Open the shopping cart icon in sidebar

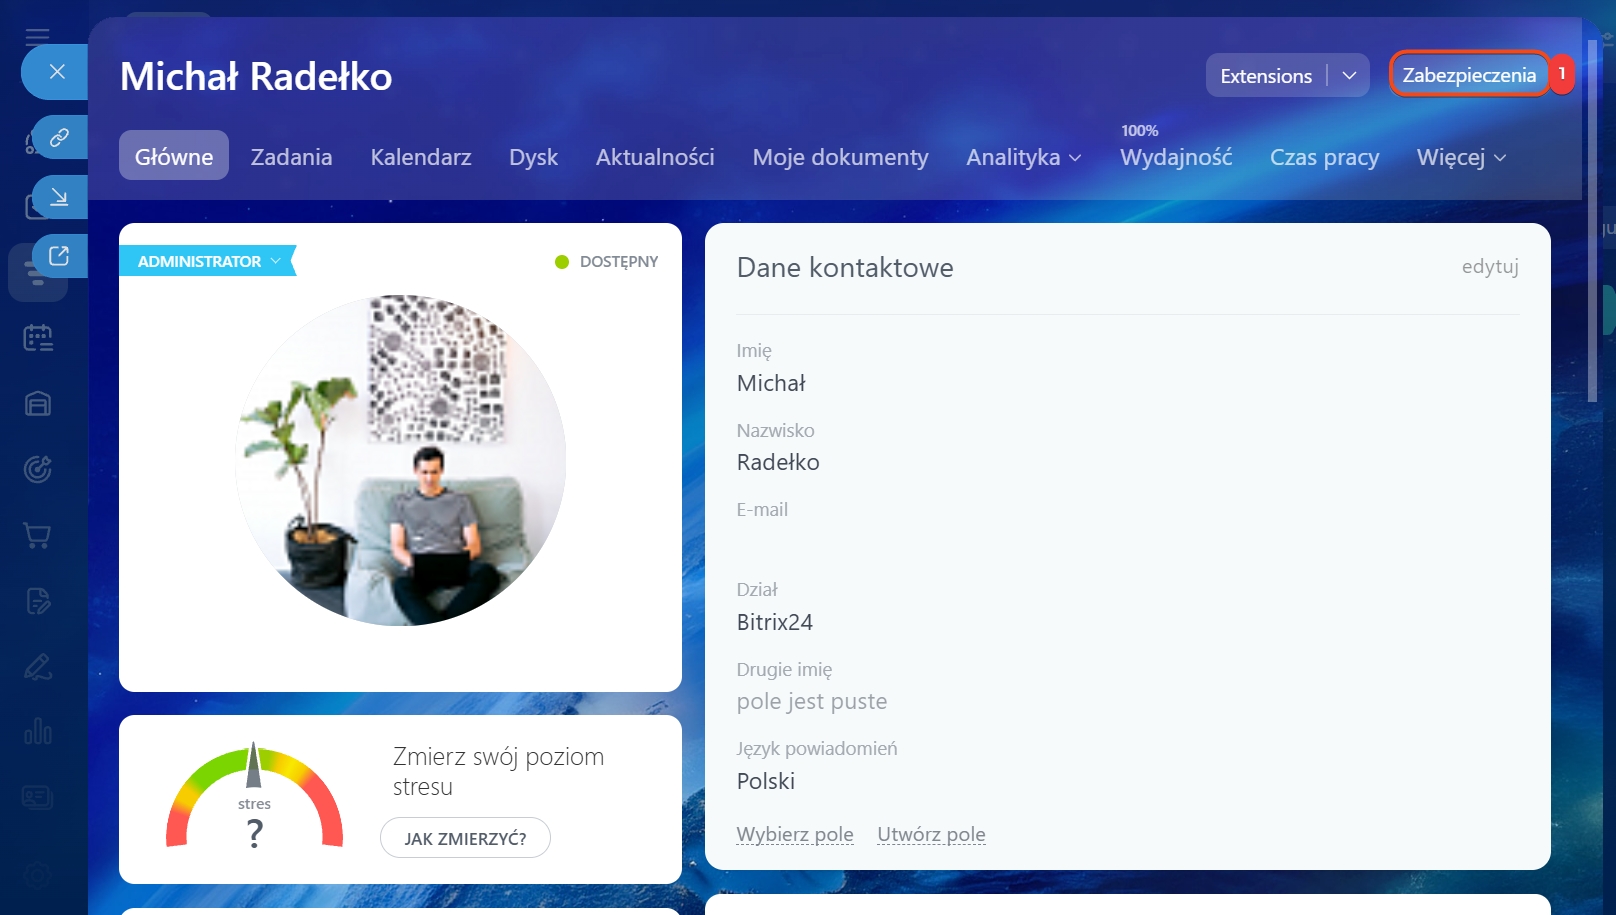38,536
